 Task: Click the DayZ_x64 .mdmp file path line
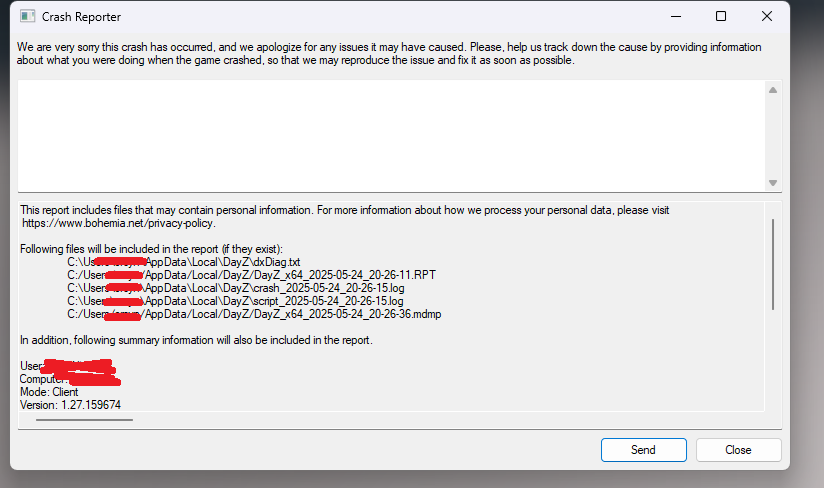point(254,314)
